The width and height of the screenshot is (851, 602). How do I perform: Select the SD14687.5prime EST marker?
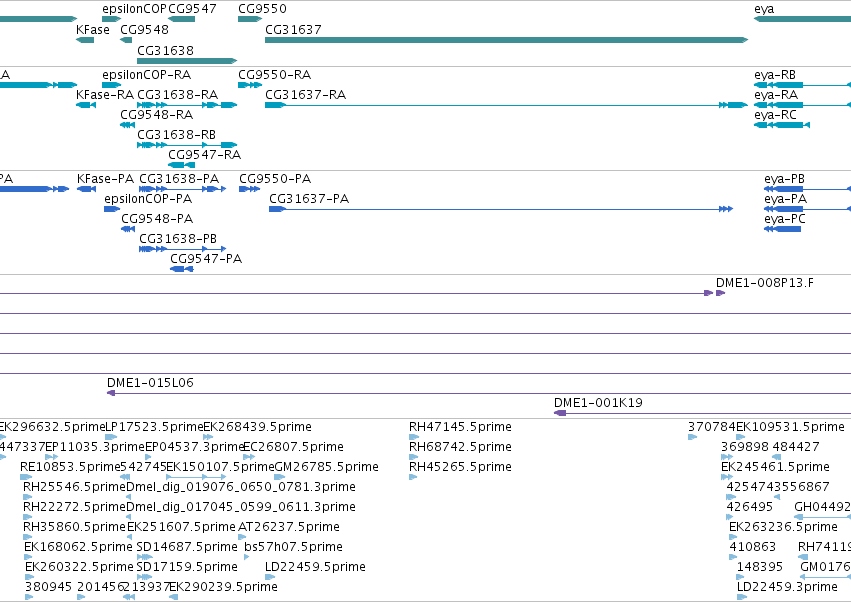(x=144, y=557)
